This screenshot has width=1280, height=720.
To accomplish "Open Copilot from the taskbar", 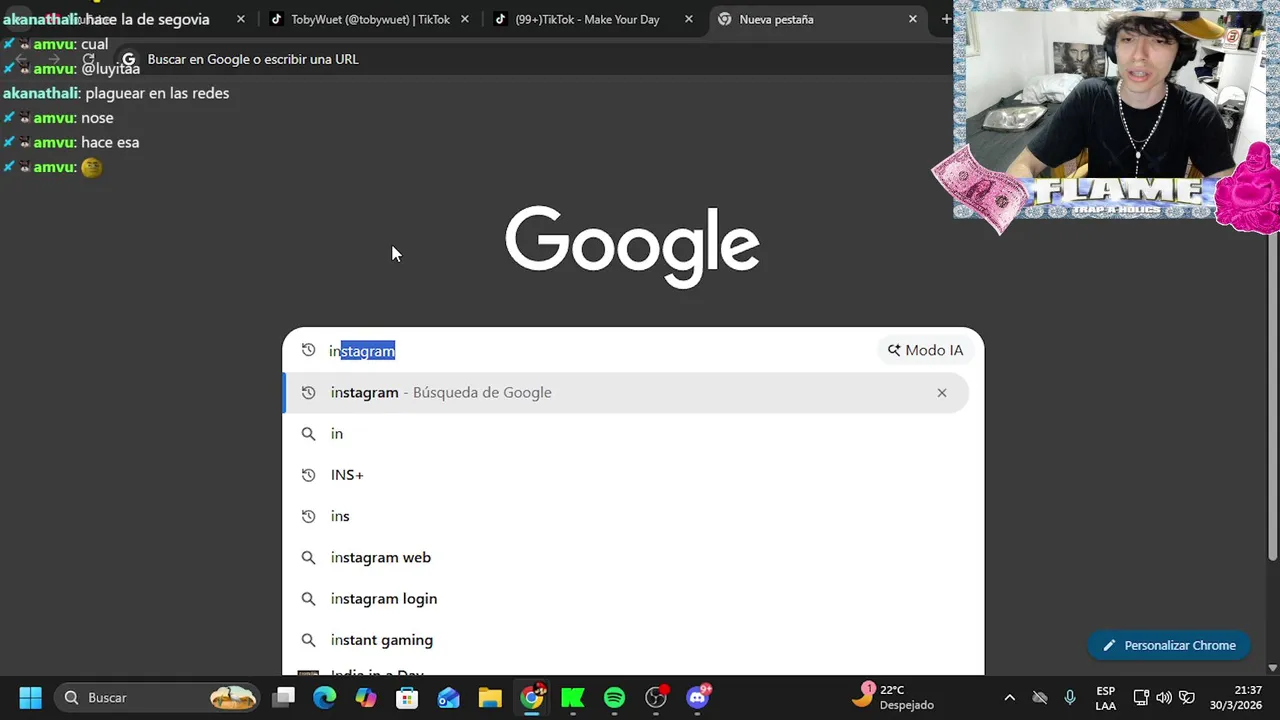I will (366, 697).
